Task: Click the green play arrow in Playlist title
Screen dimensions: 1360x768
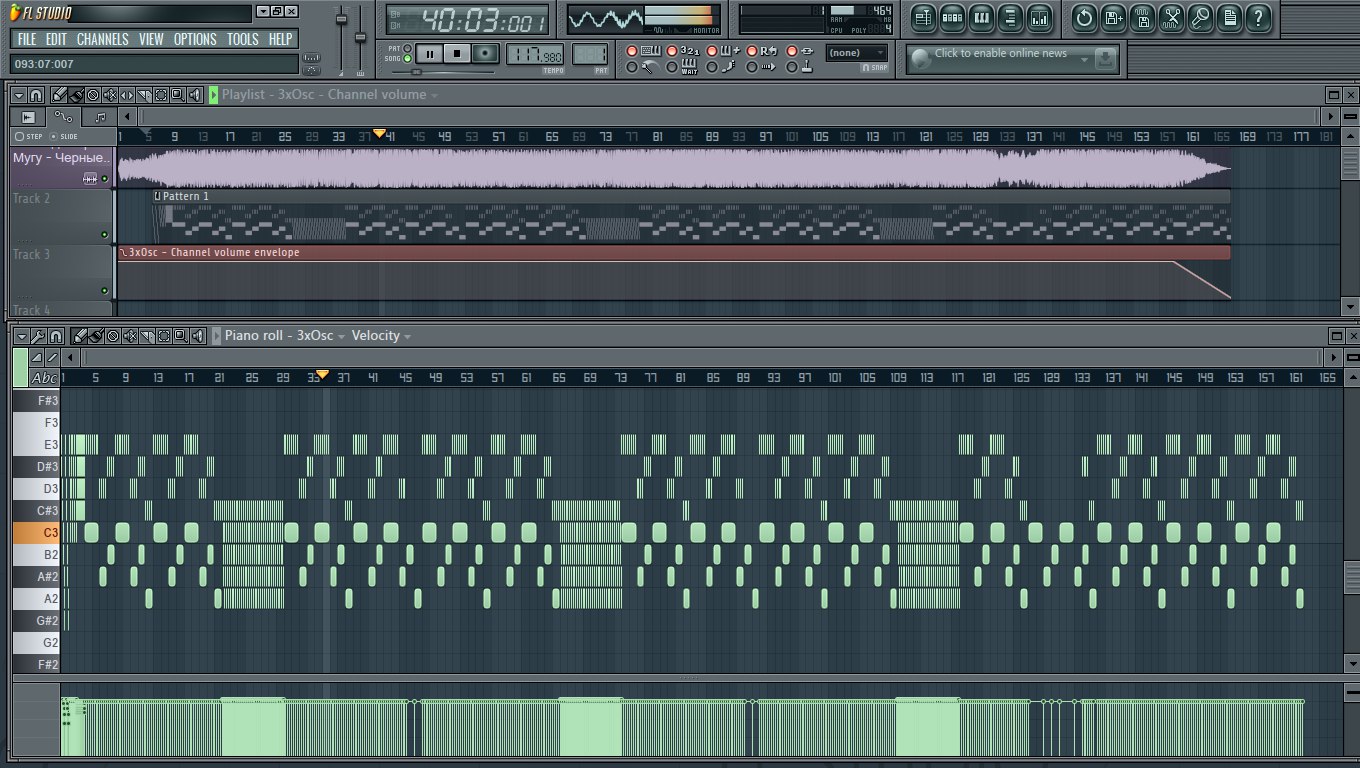Action: [x=214, y=95]
